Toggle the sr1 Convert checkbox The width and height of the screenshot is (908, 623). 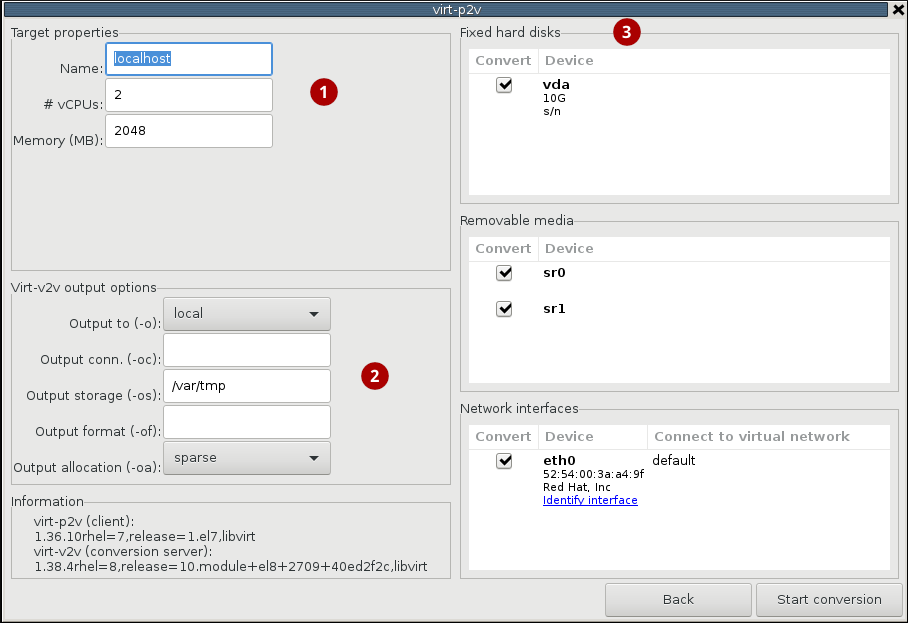(504, 309)
